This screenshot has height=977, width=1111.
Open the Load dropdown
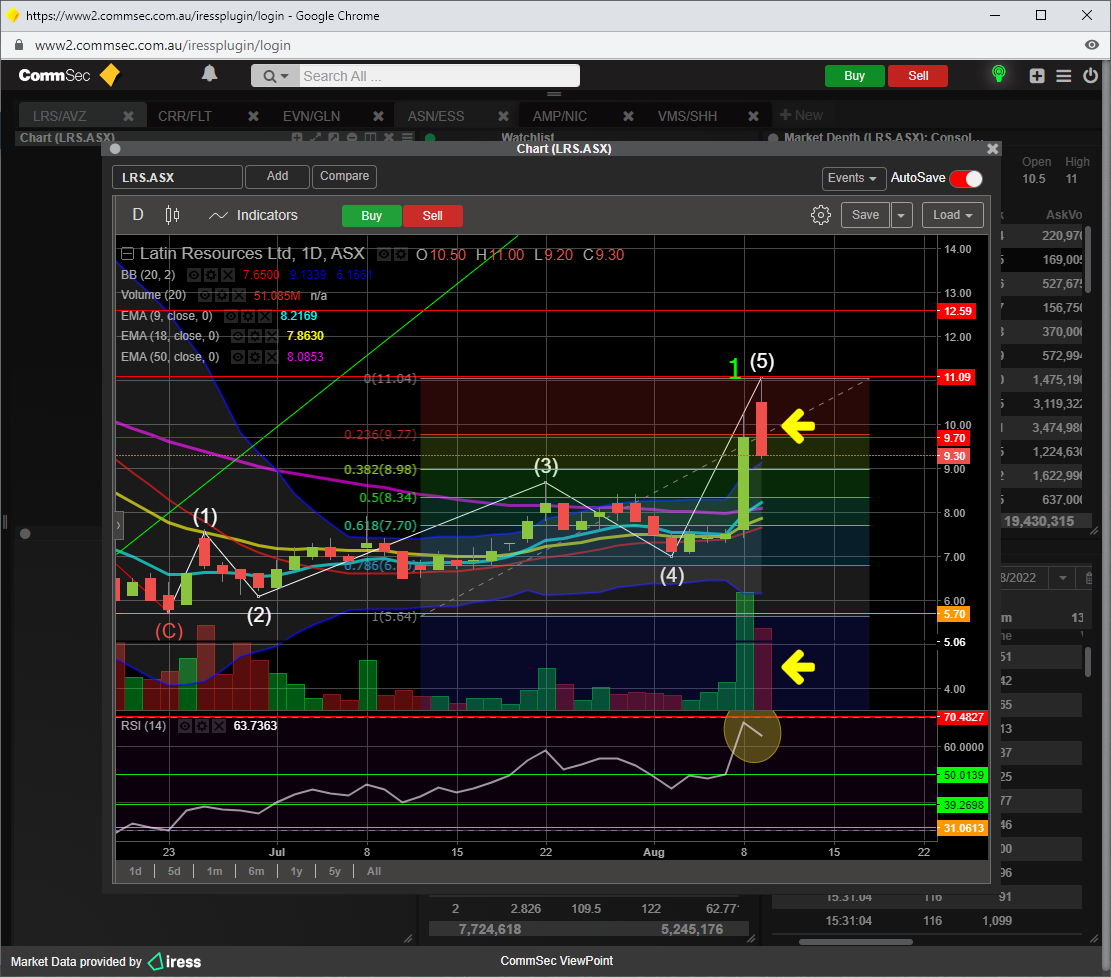952,215
